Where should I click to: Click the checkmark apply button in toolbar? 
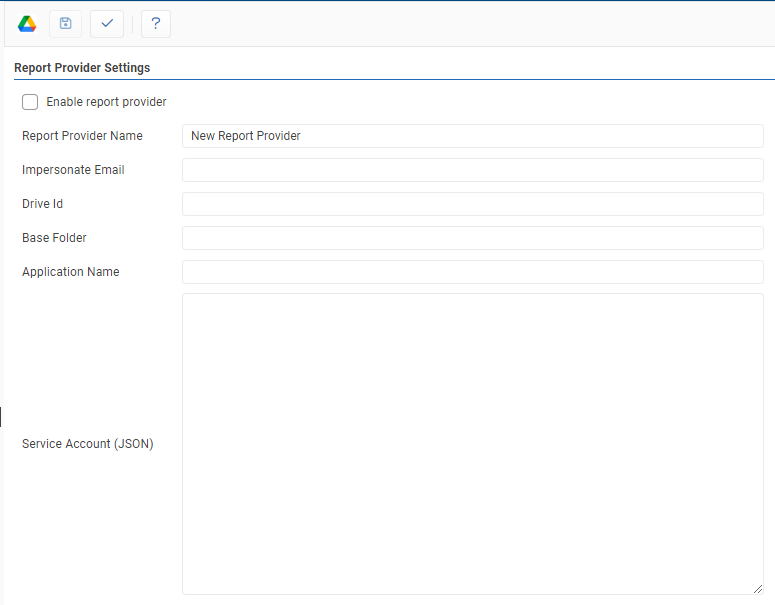(107, 23)
